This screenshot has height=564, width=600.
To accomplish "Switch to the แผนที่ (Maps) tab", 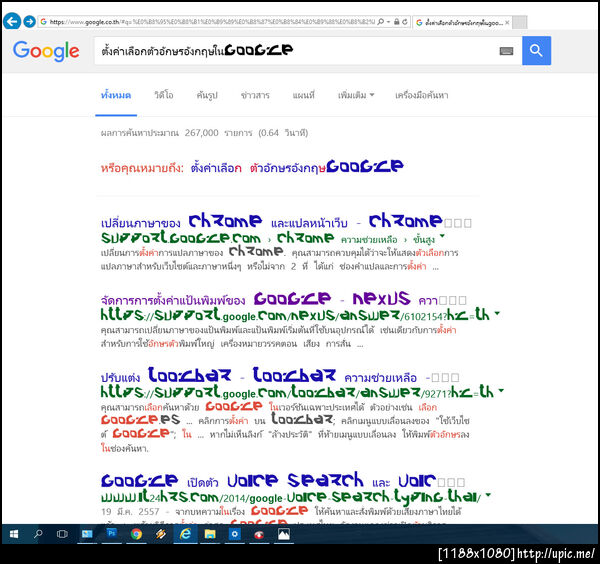I will tap(303, 95).
